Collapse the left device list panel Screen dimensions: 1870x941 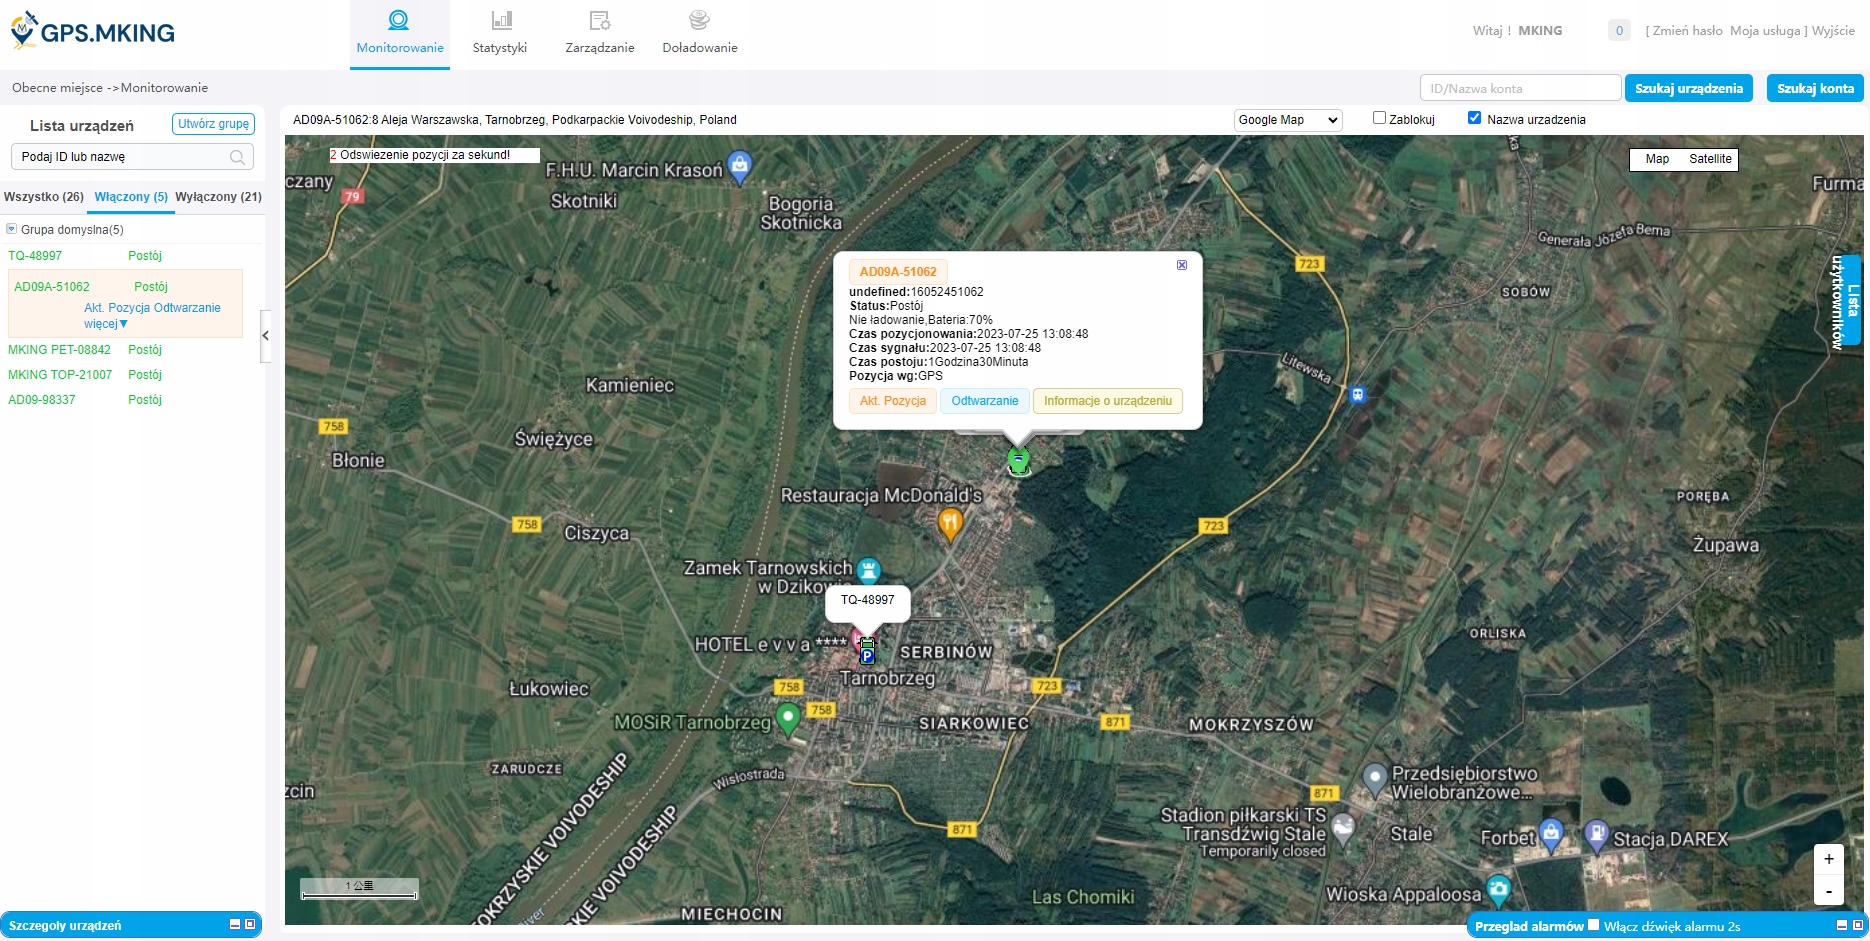[x=265, y=336]
